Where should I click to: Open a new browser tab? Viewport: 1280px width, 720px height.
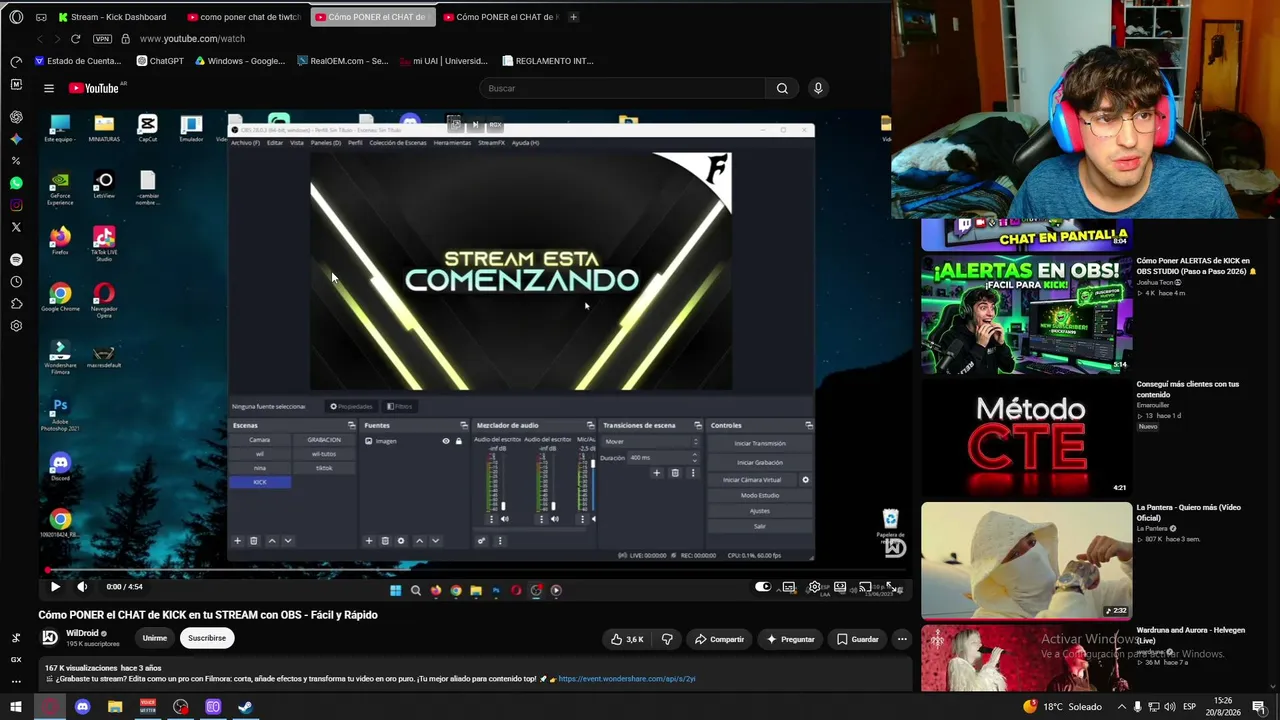pyautogui.click(x=573, y=17)
